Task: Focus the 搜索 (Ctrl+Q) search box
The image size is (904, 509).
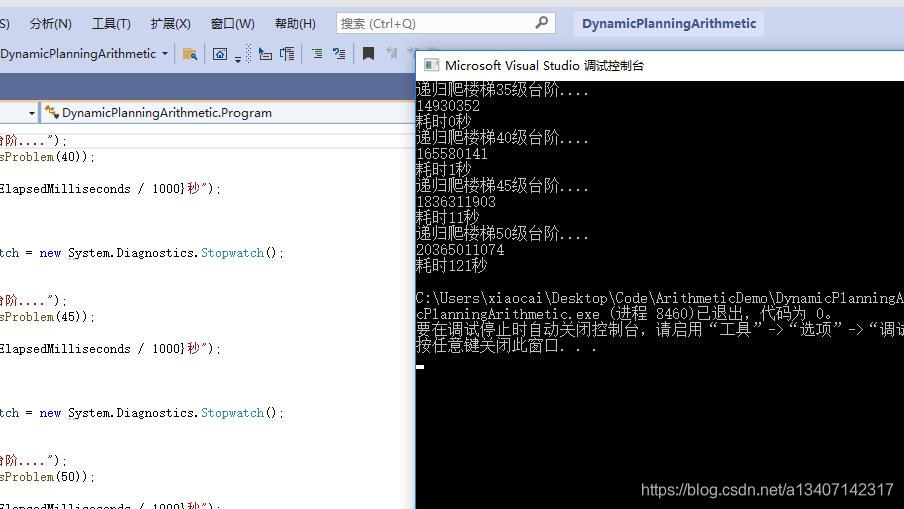Action: [445, 24]
